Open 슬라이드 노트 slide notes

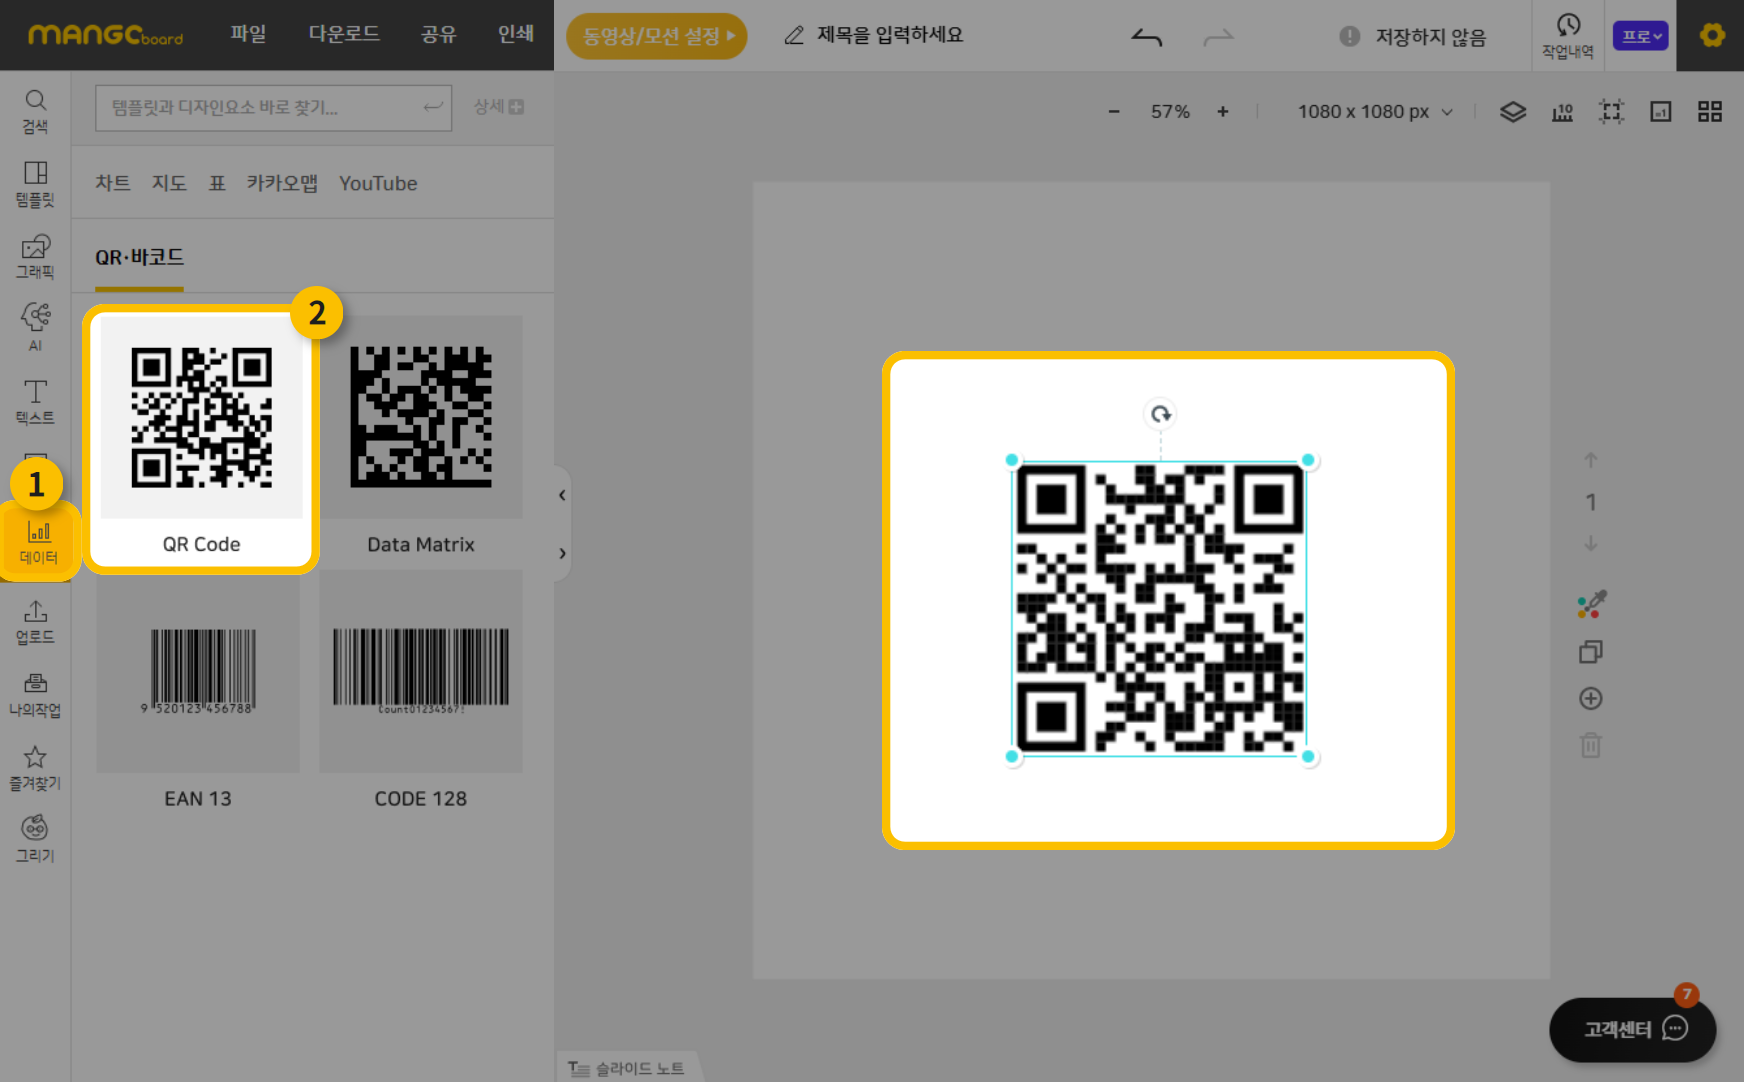[627, 1068]
